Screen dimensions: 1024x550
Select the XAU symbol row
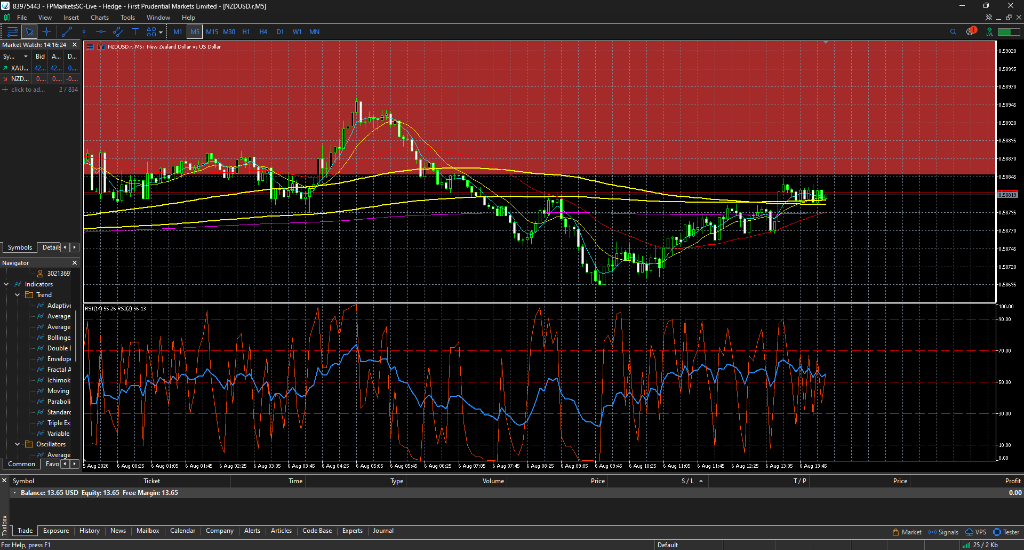click(40, 68)
